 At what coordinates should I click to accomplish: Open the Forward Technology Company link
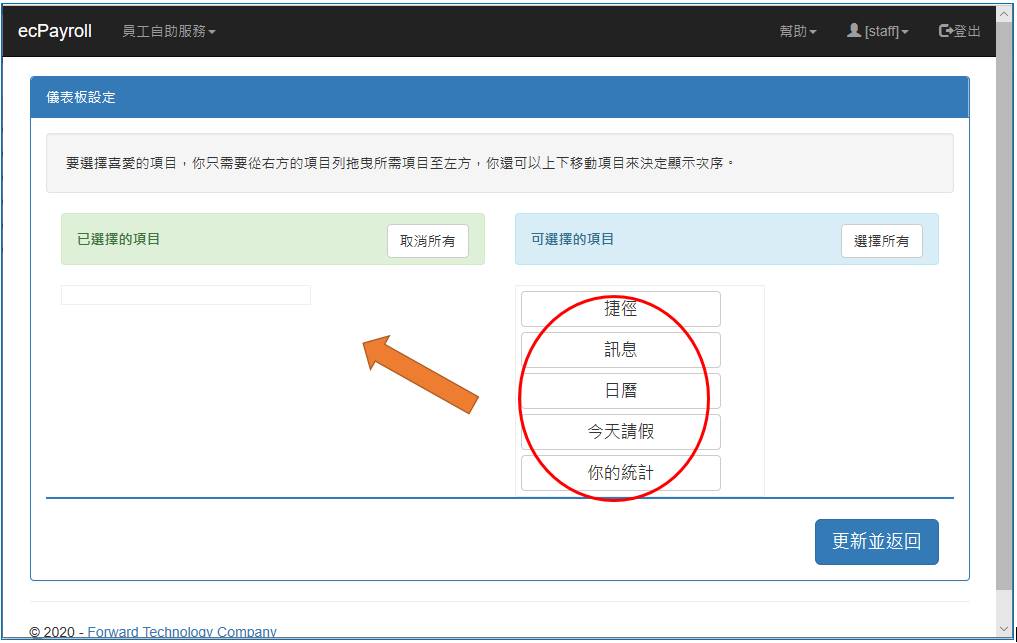pos(181,632)
